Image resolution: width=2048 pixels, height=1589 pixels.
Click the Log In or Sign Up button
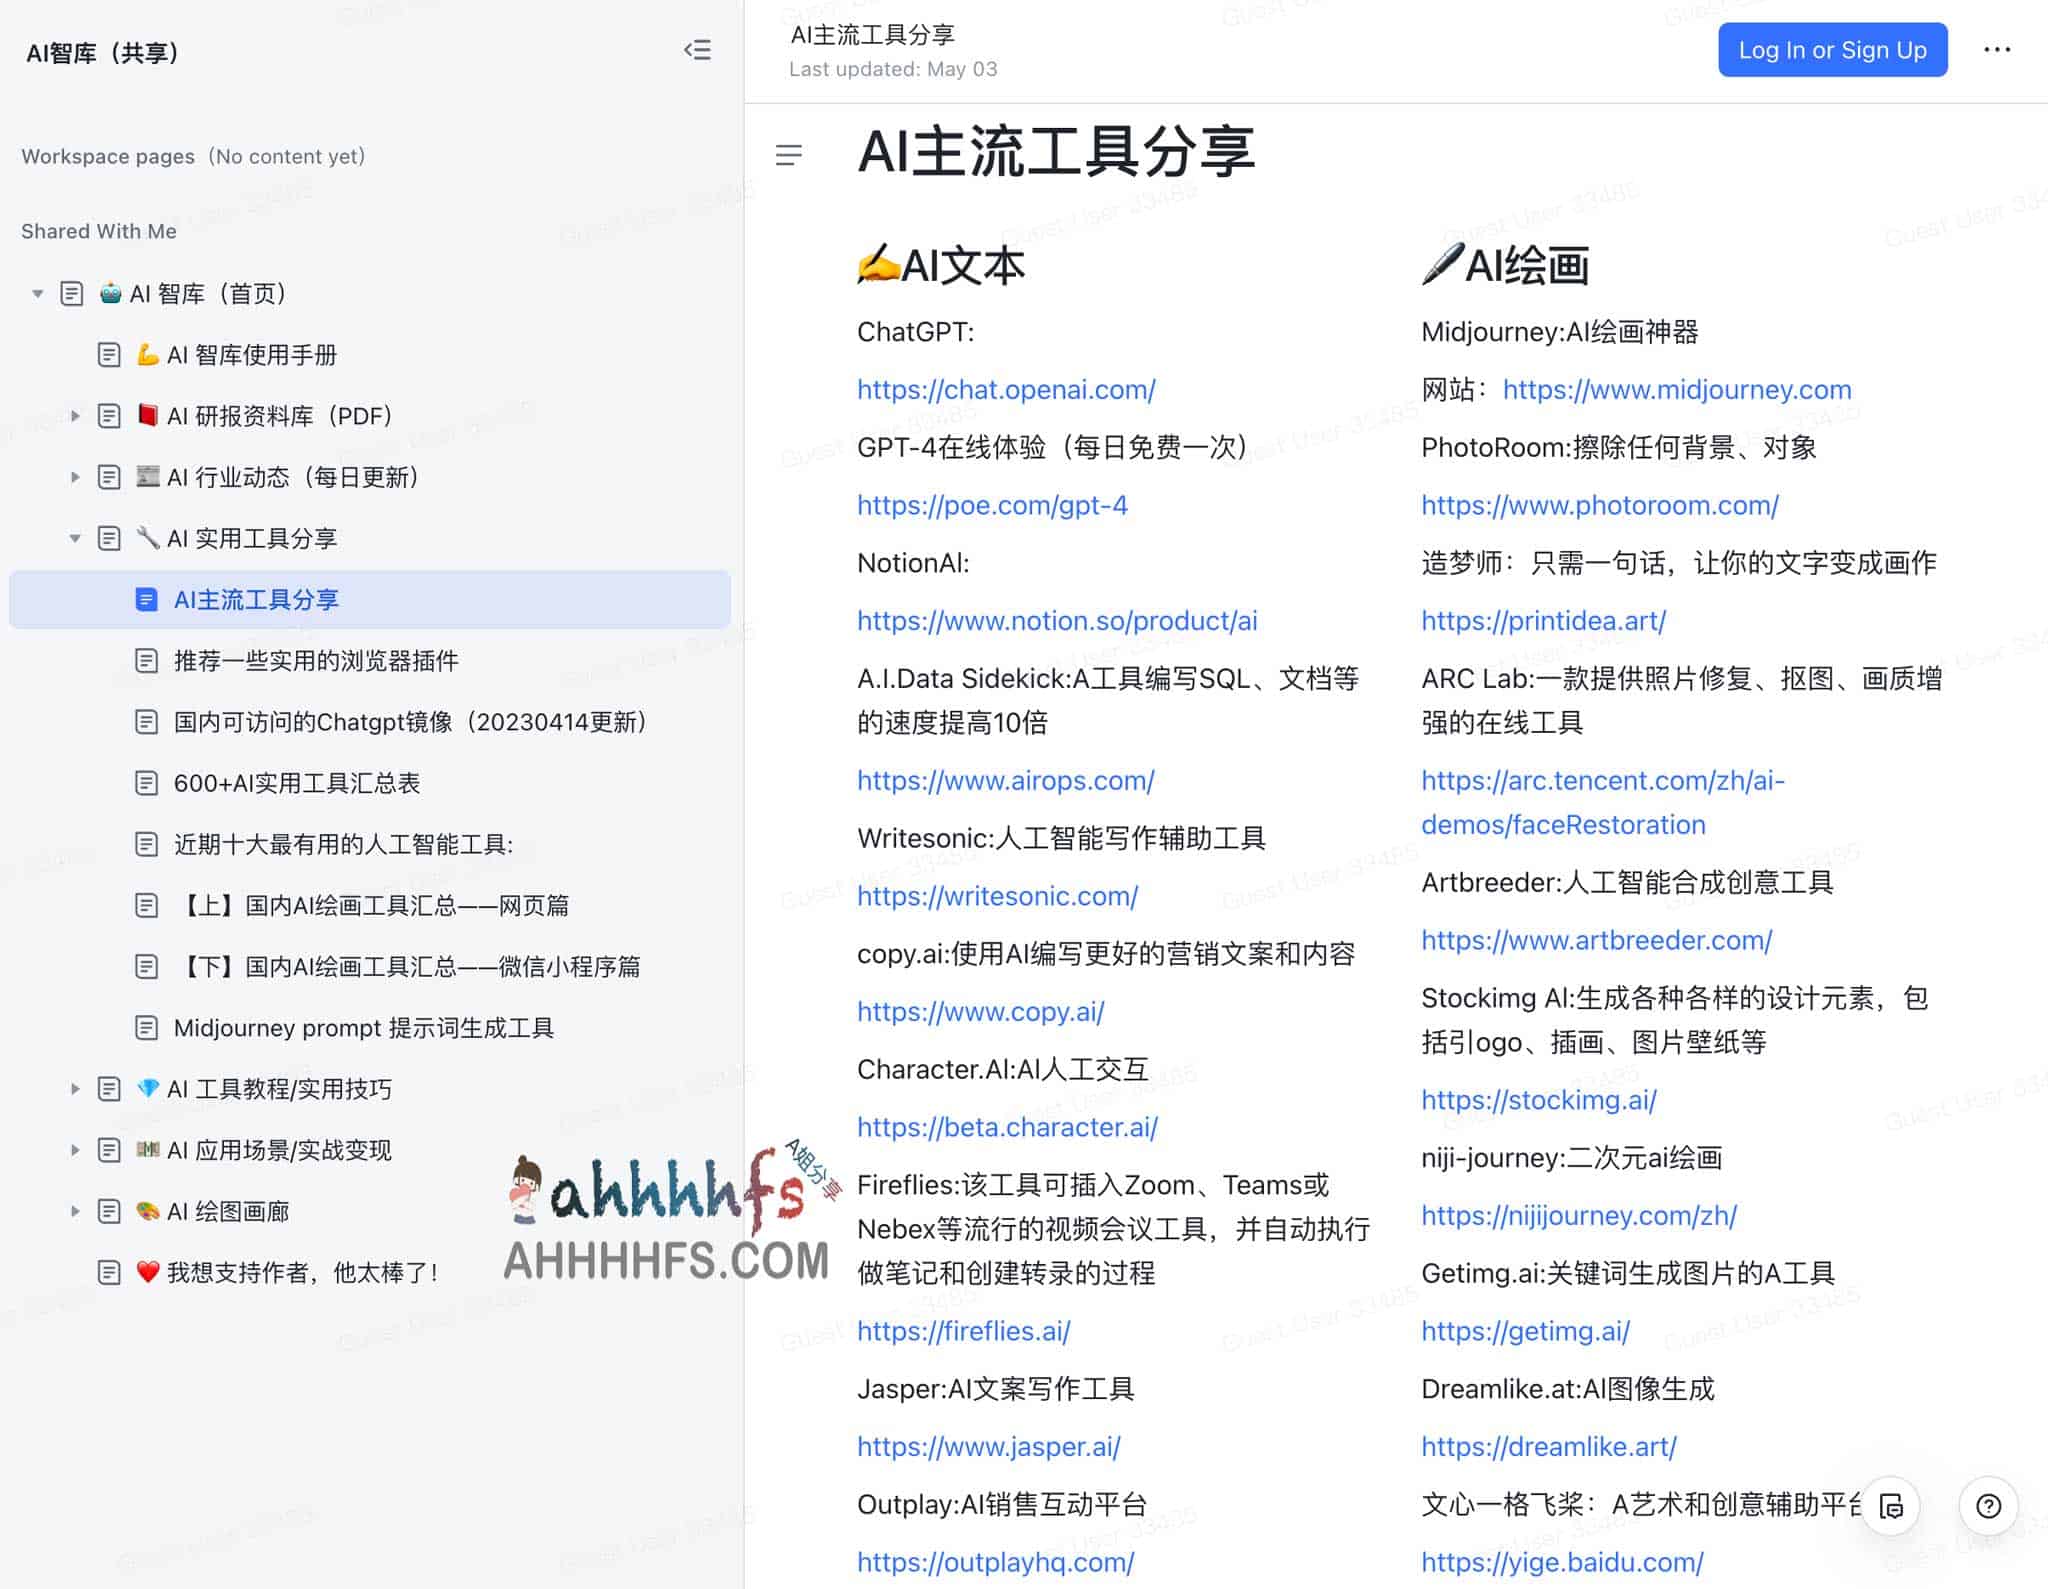pyautogui.click(x=1833, y=49)
